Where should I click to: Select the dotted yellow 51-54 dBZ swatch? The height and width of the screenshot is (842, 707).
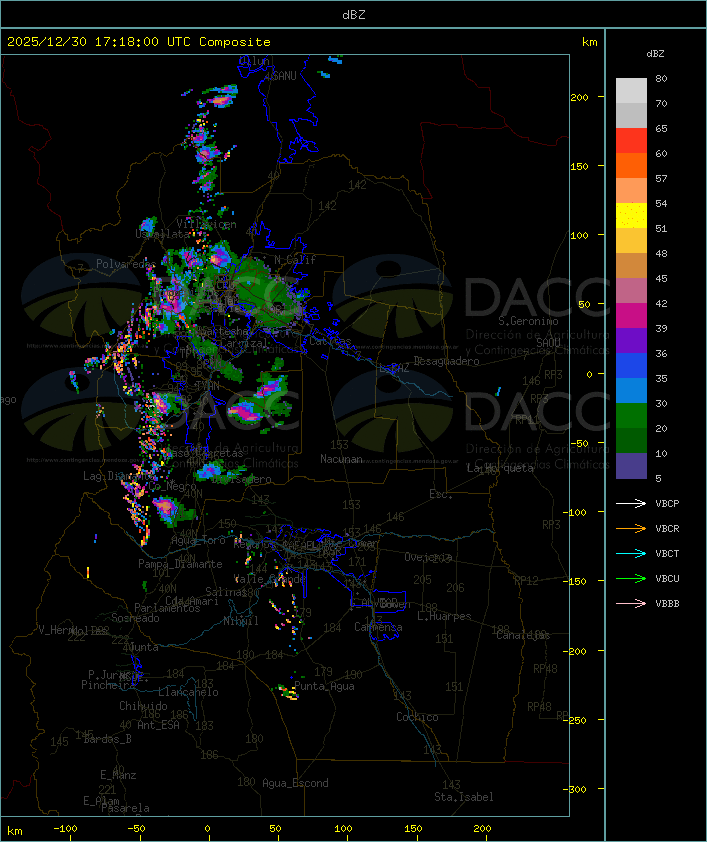tap(631, 216)
